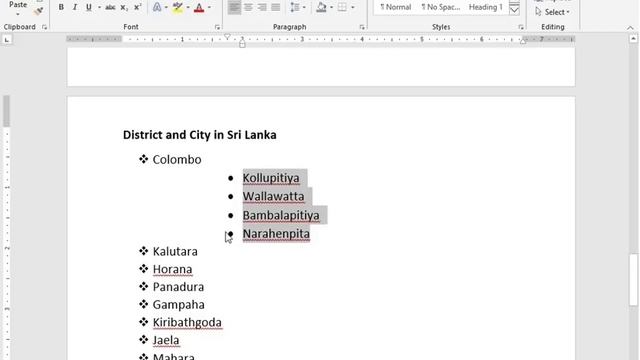The width and height of the screenshot is (640, 360).
Task: Select the Format Painter brush
Action: point(39,11)
